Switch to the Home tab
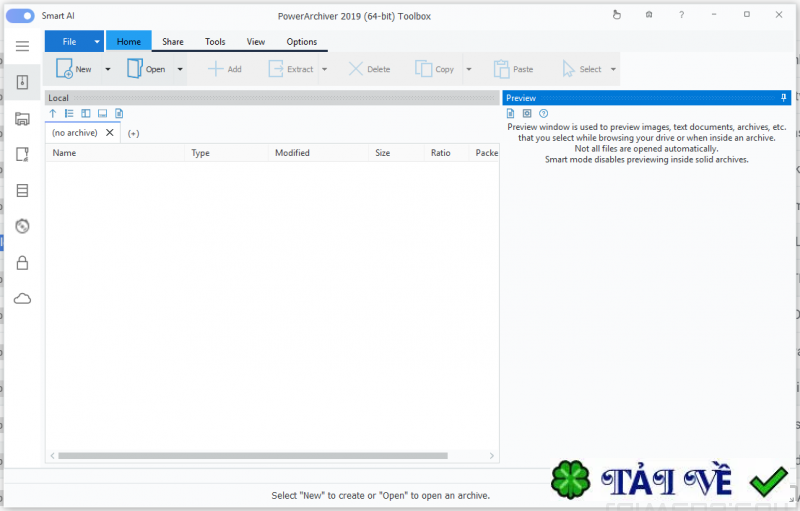This screenshot has width=800, height=511. tap(129, 42)
